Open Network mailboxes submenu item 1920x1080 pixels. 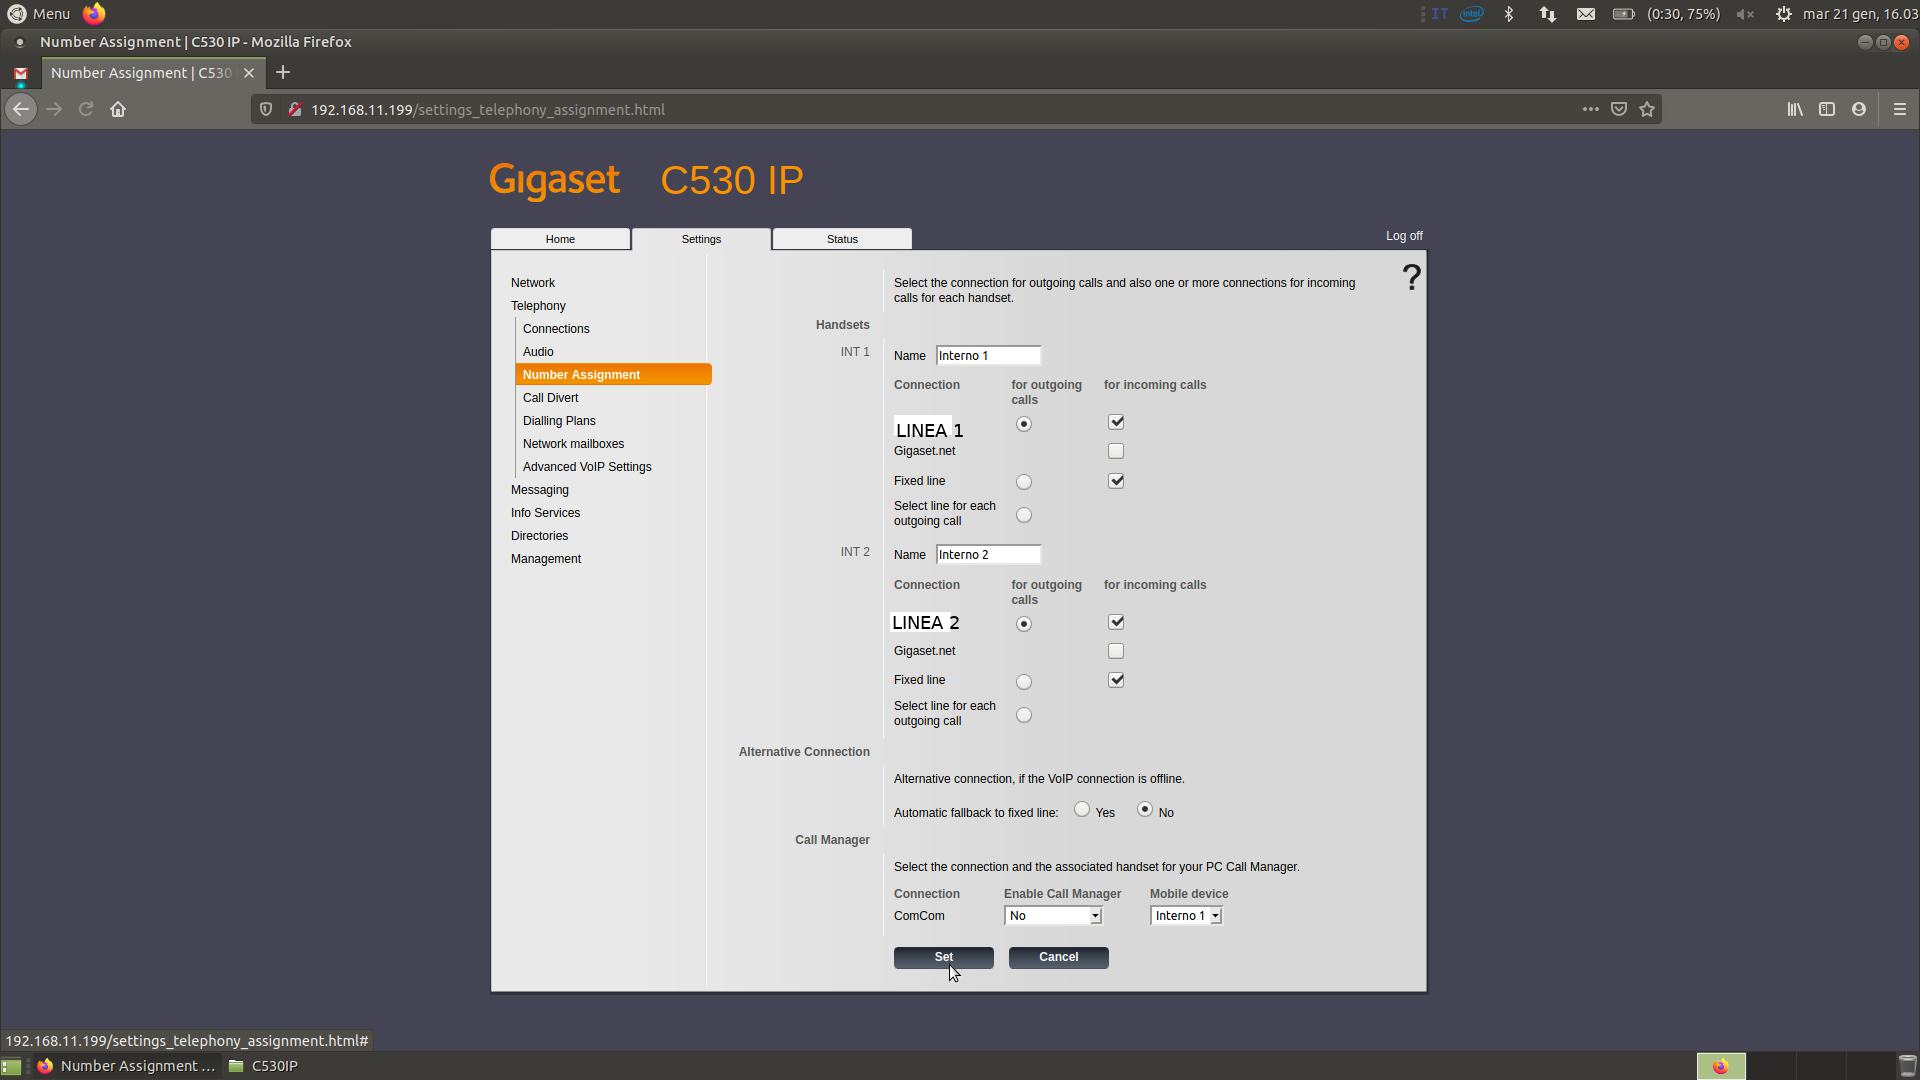click(573, 444)
